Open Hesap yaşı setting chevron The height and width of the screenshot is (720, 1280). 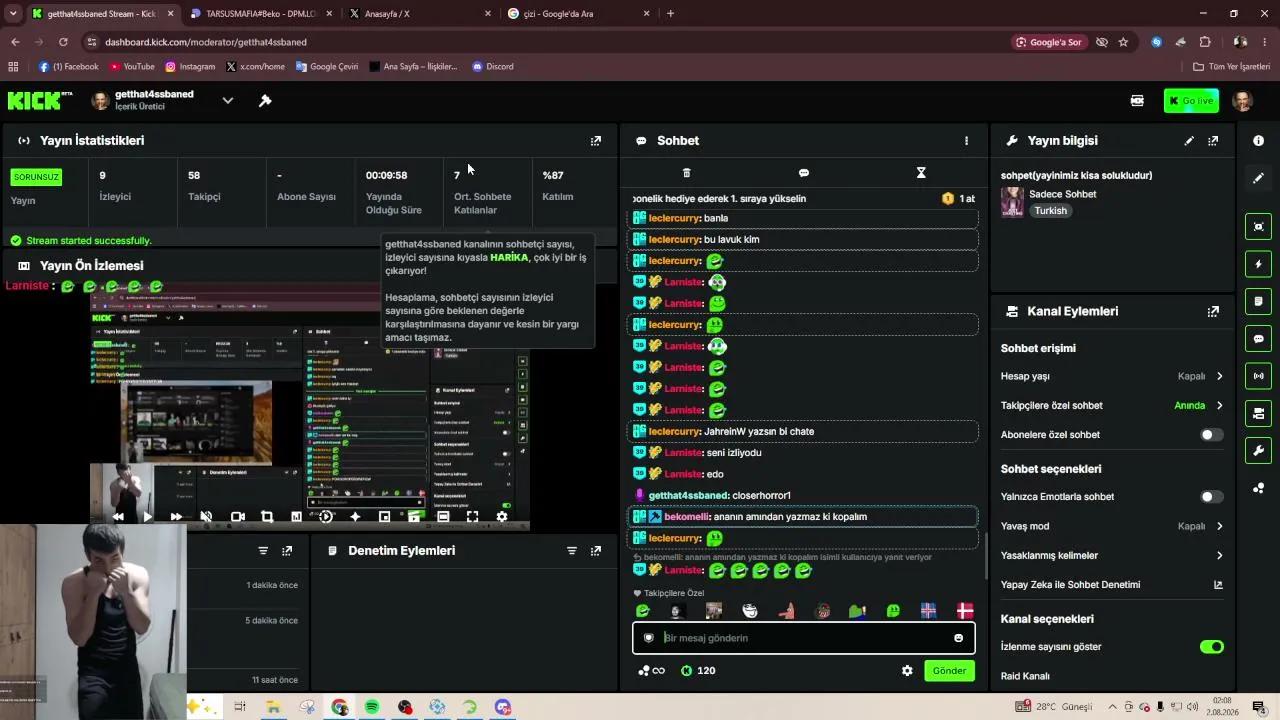coord(1219,377)
